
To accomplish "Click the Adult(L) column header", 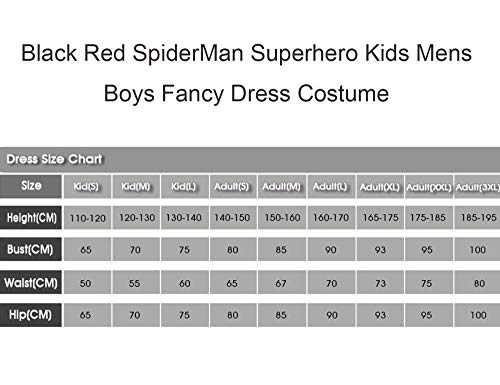I will 331,186.
